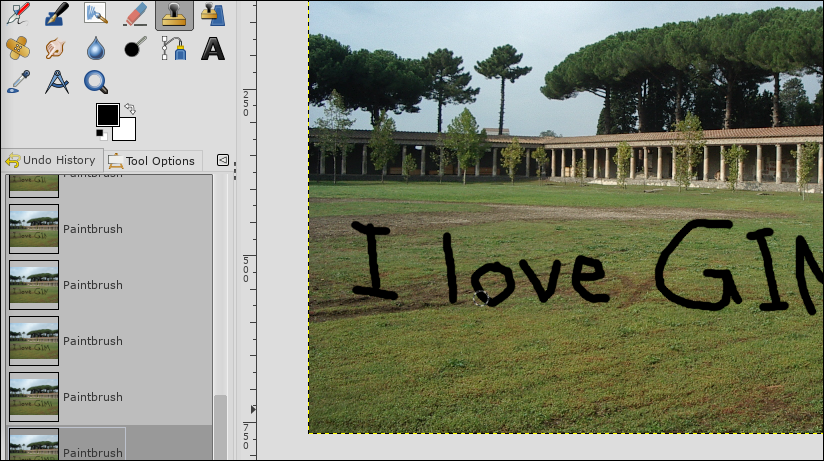Select the MyPaint Brush tool
The width and height of the screenshot is (824, 461).
96,14
